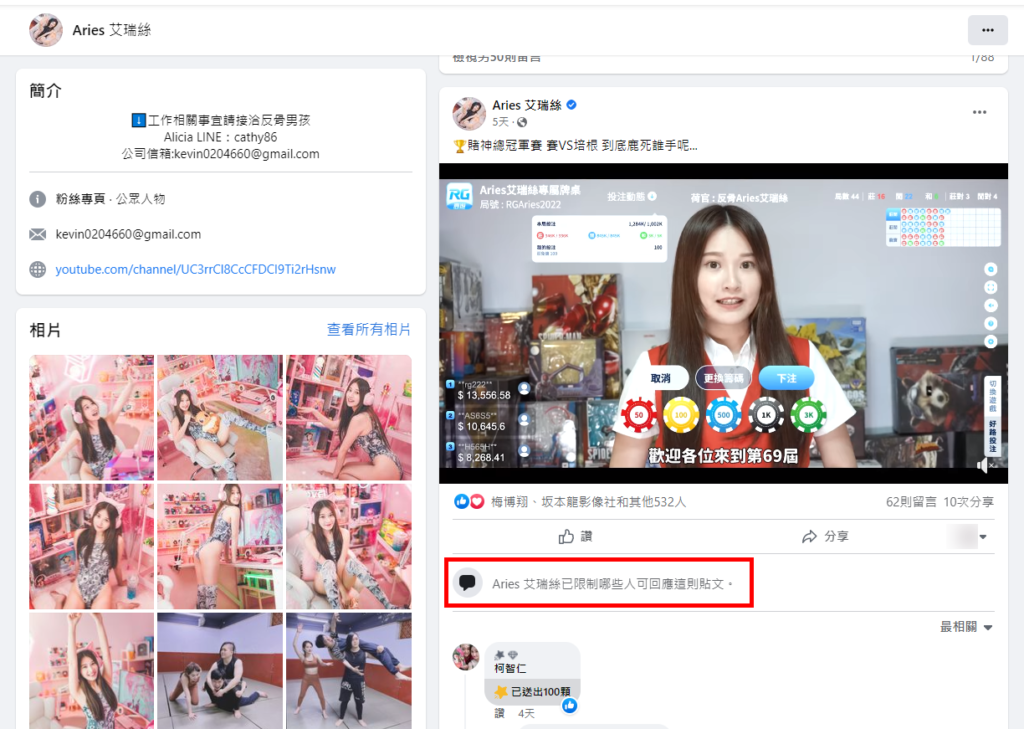Expand the 最相關 comment sorting dropdown
This screenshot has width=1024, height=729.
pyautogui.click(x=966, y=627)
